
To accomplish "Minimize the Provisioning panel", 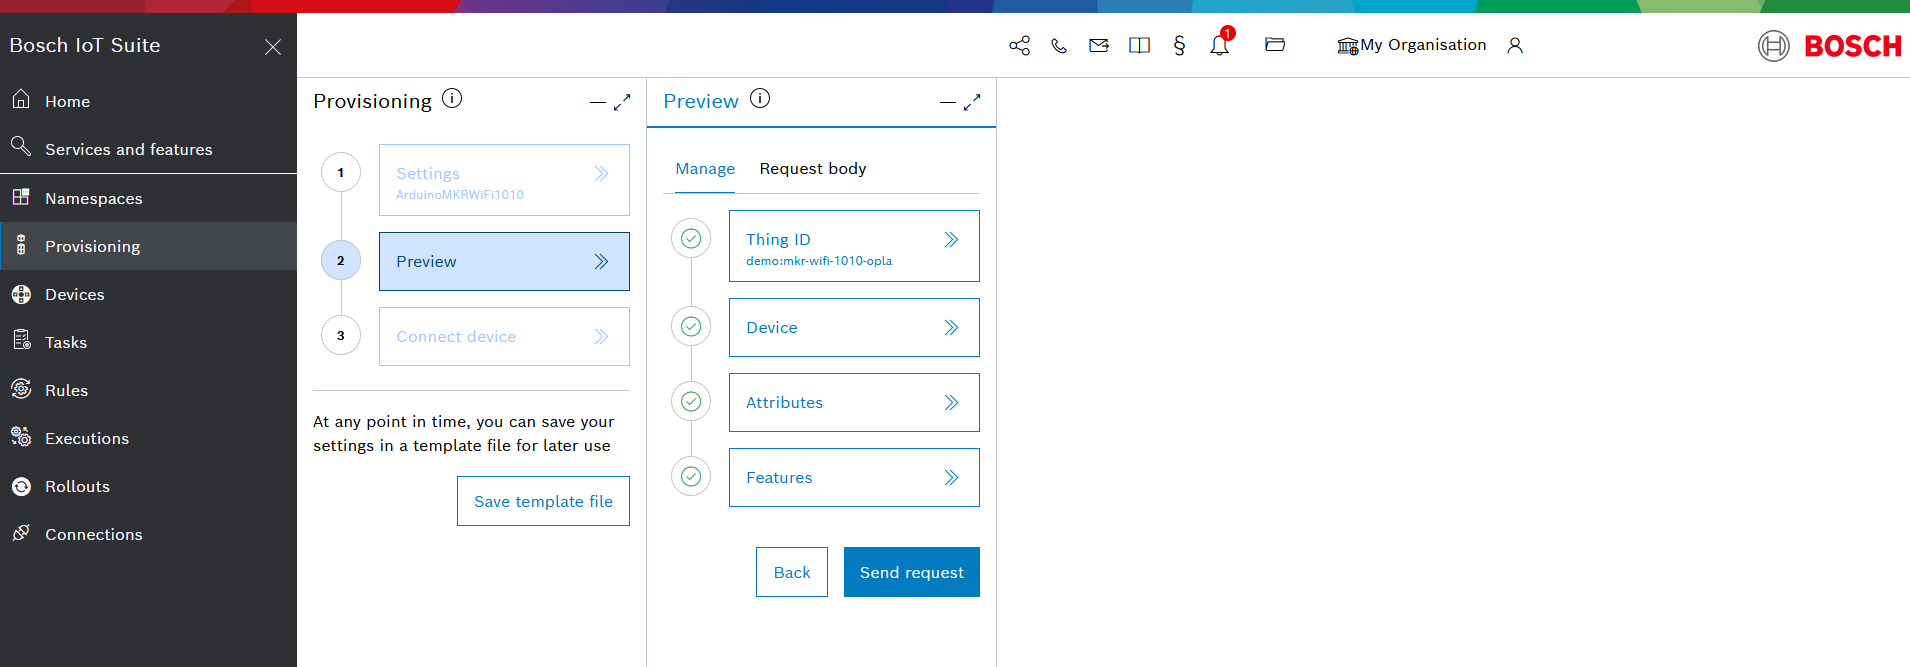I will tap(598, 102).
